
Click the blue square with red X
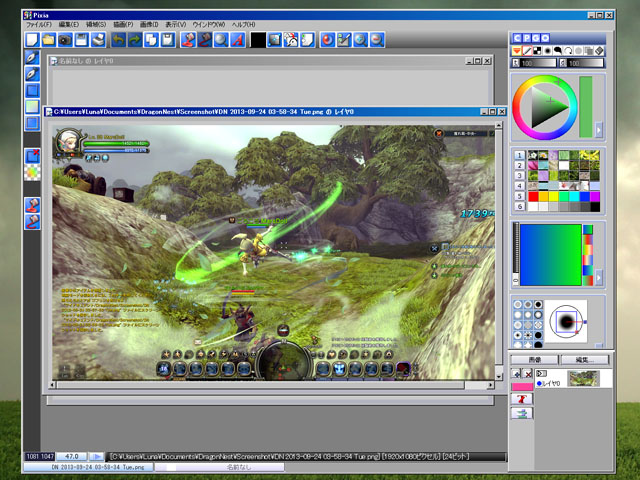coord(32,156)
